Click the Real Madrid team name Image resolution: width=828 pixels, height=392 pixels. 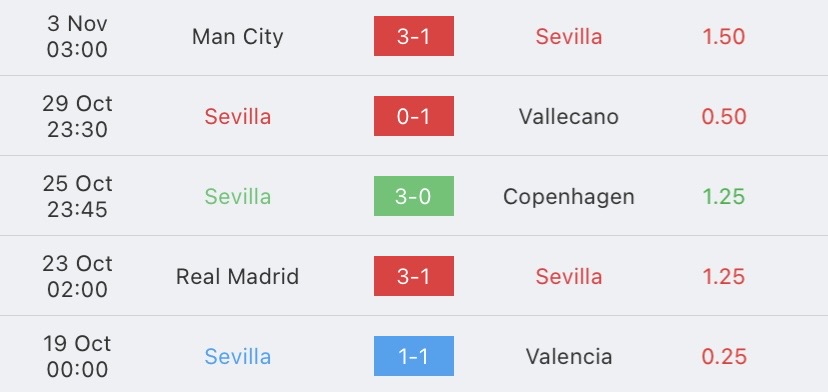(238, 276)
